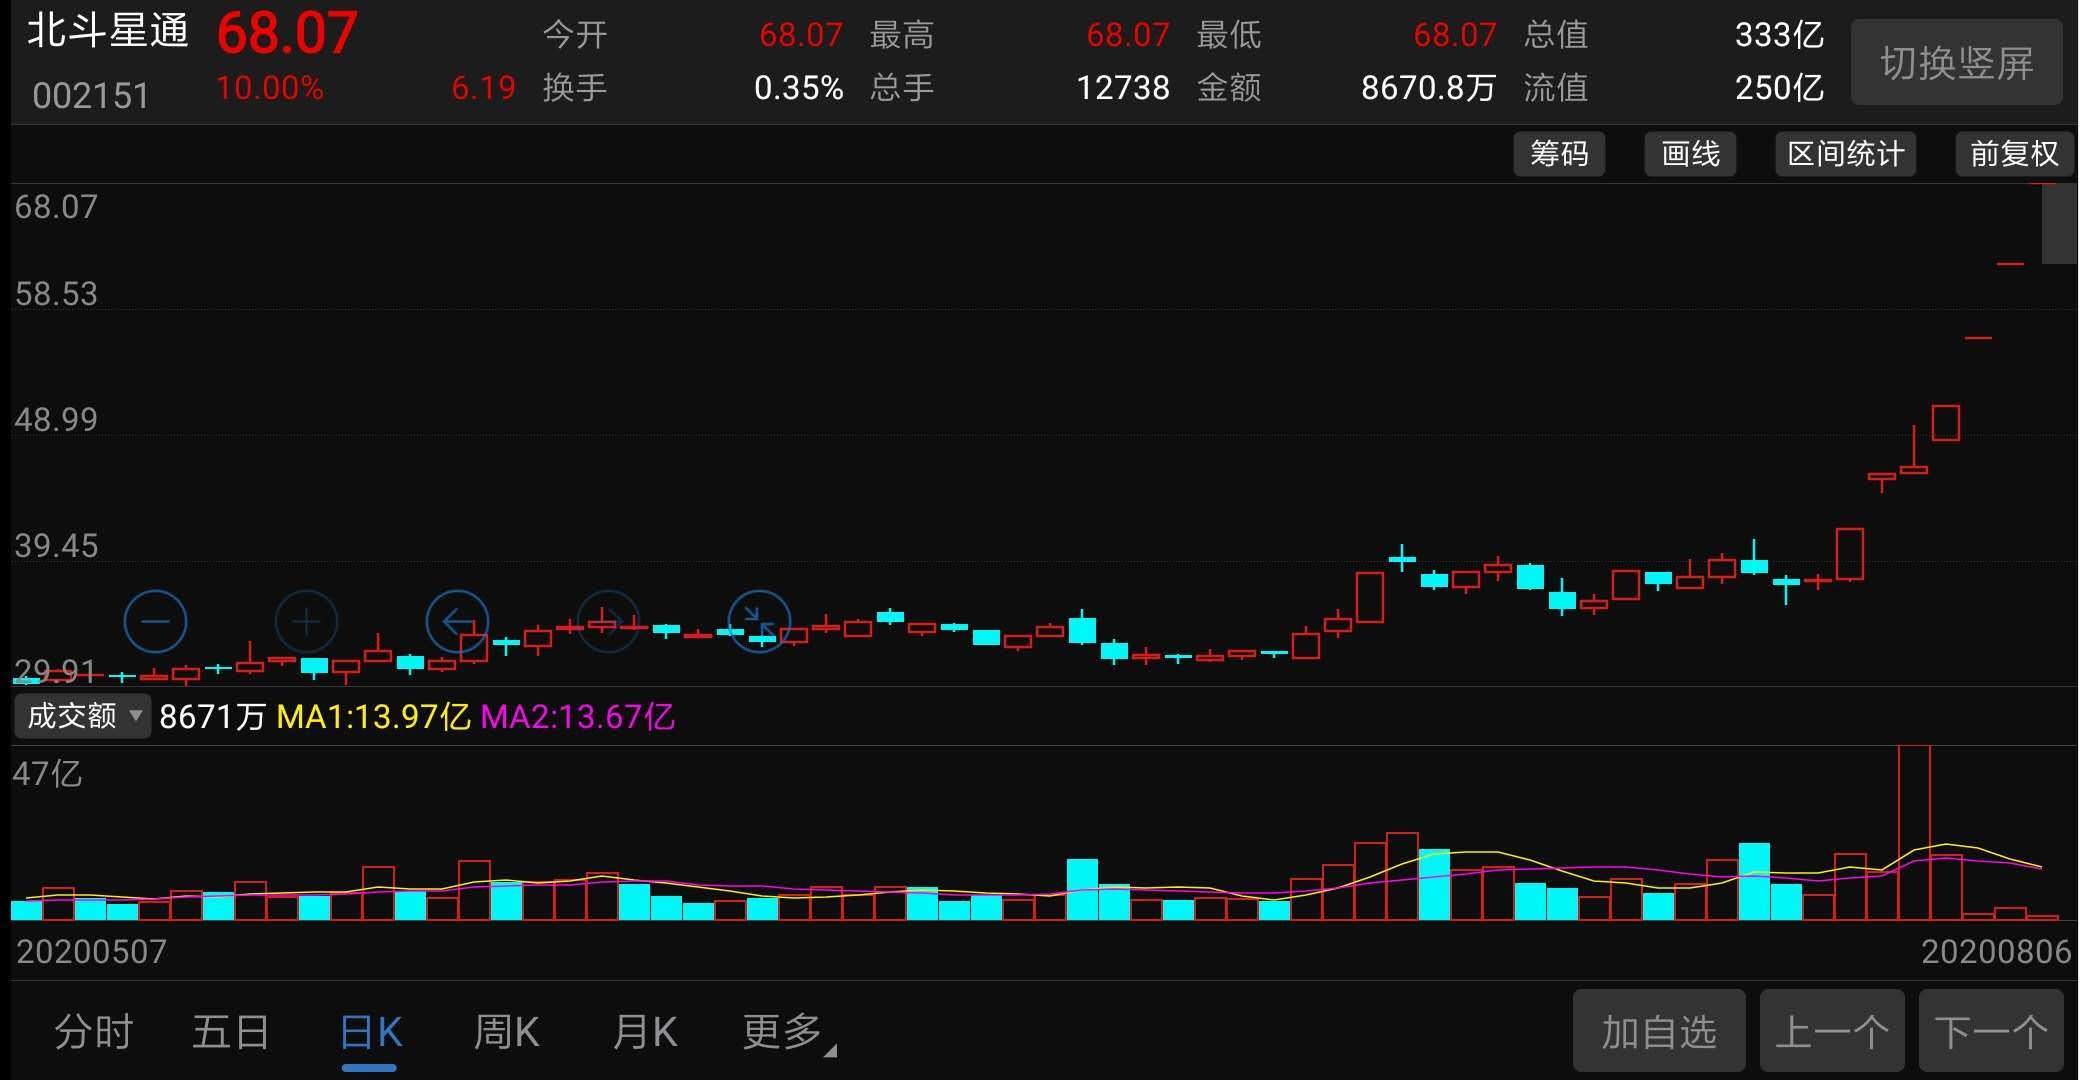2087x1080 pixels.
Task: Go to next stock with 下一个
Action: point(1991,1032)
